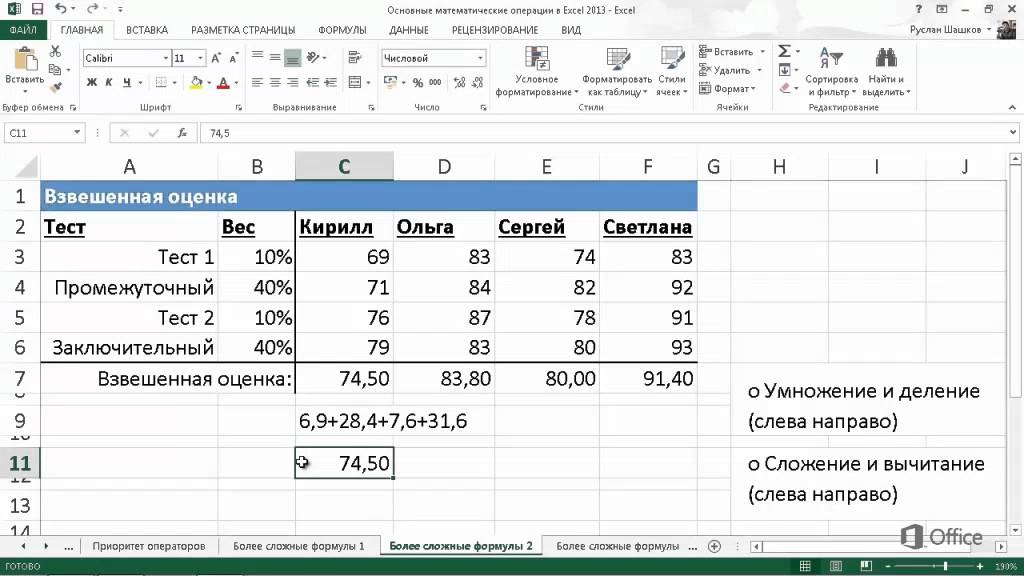
Task: Add a new sheet with plus icon
Action: (714, 546)
